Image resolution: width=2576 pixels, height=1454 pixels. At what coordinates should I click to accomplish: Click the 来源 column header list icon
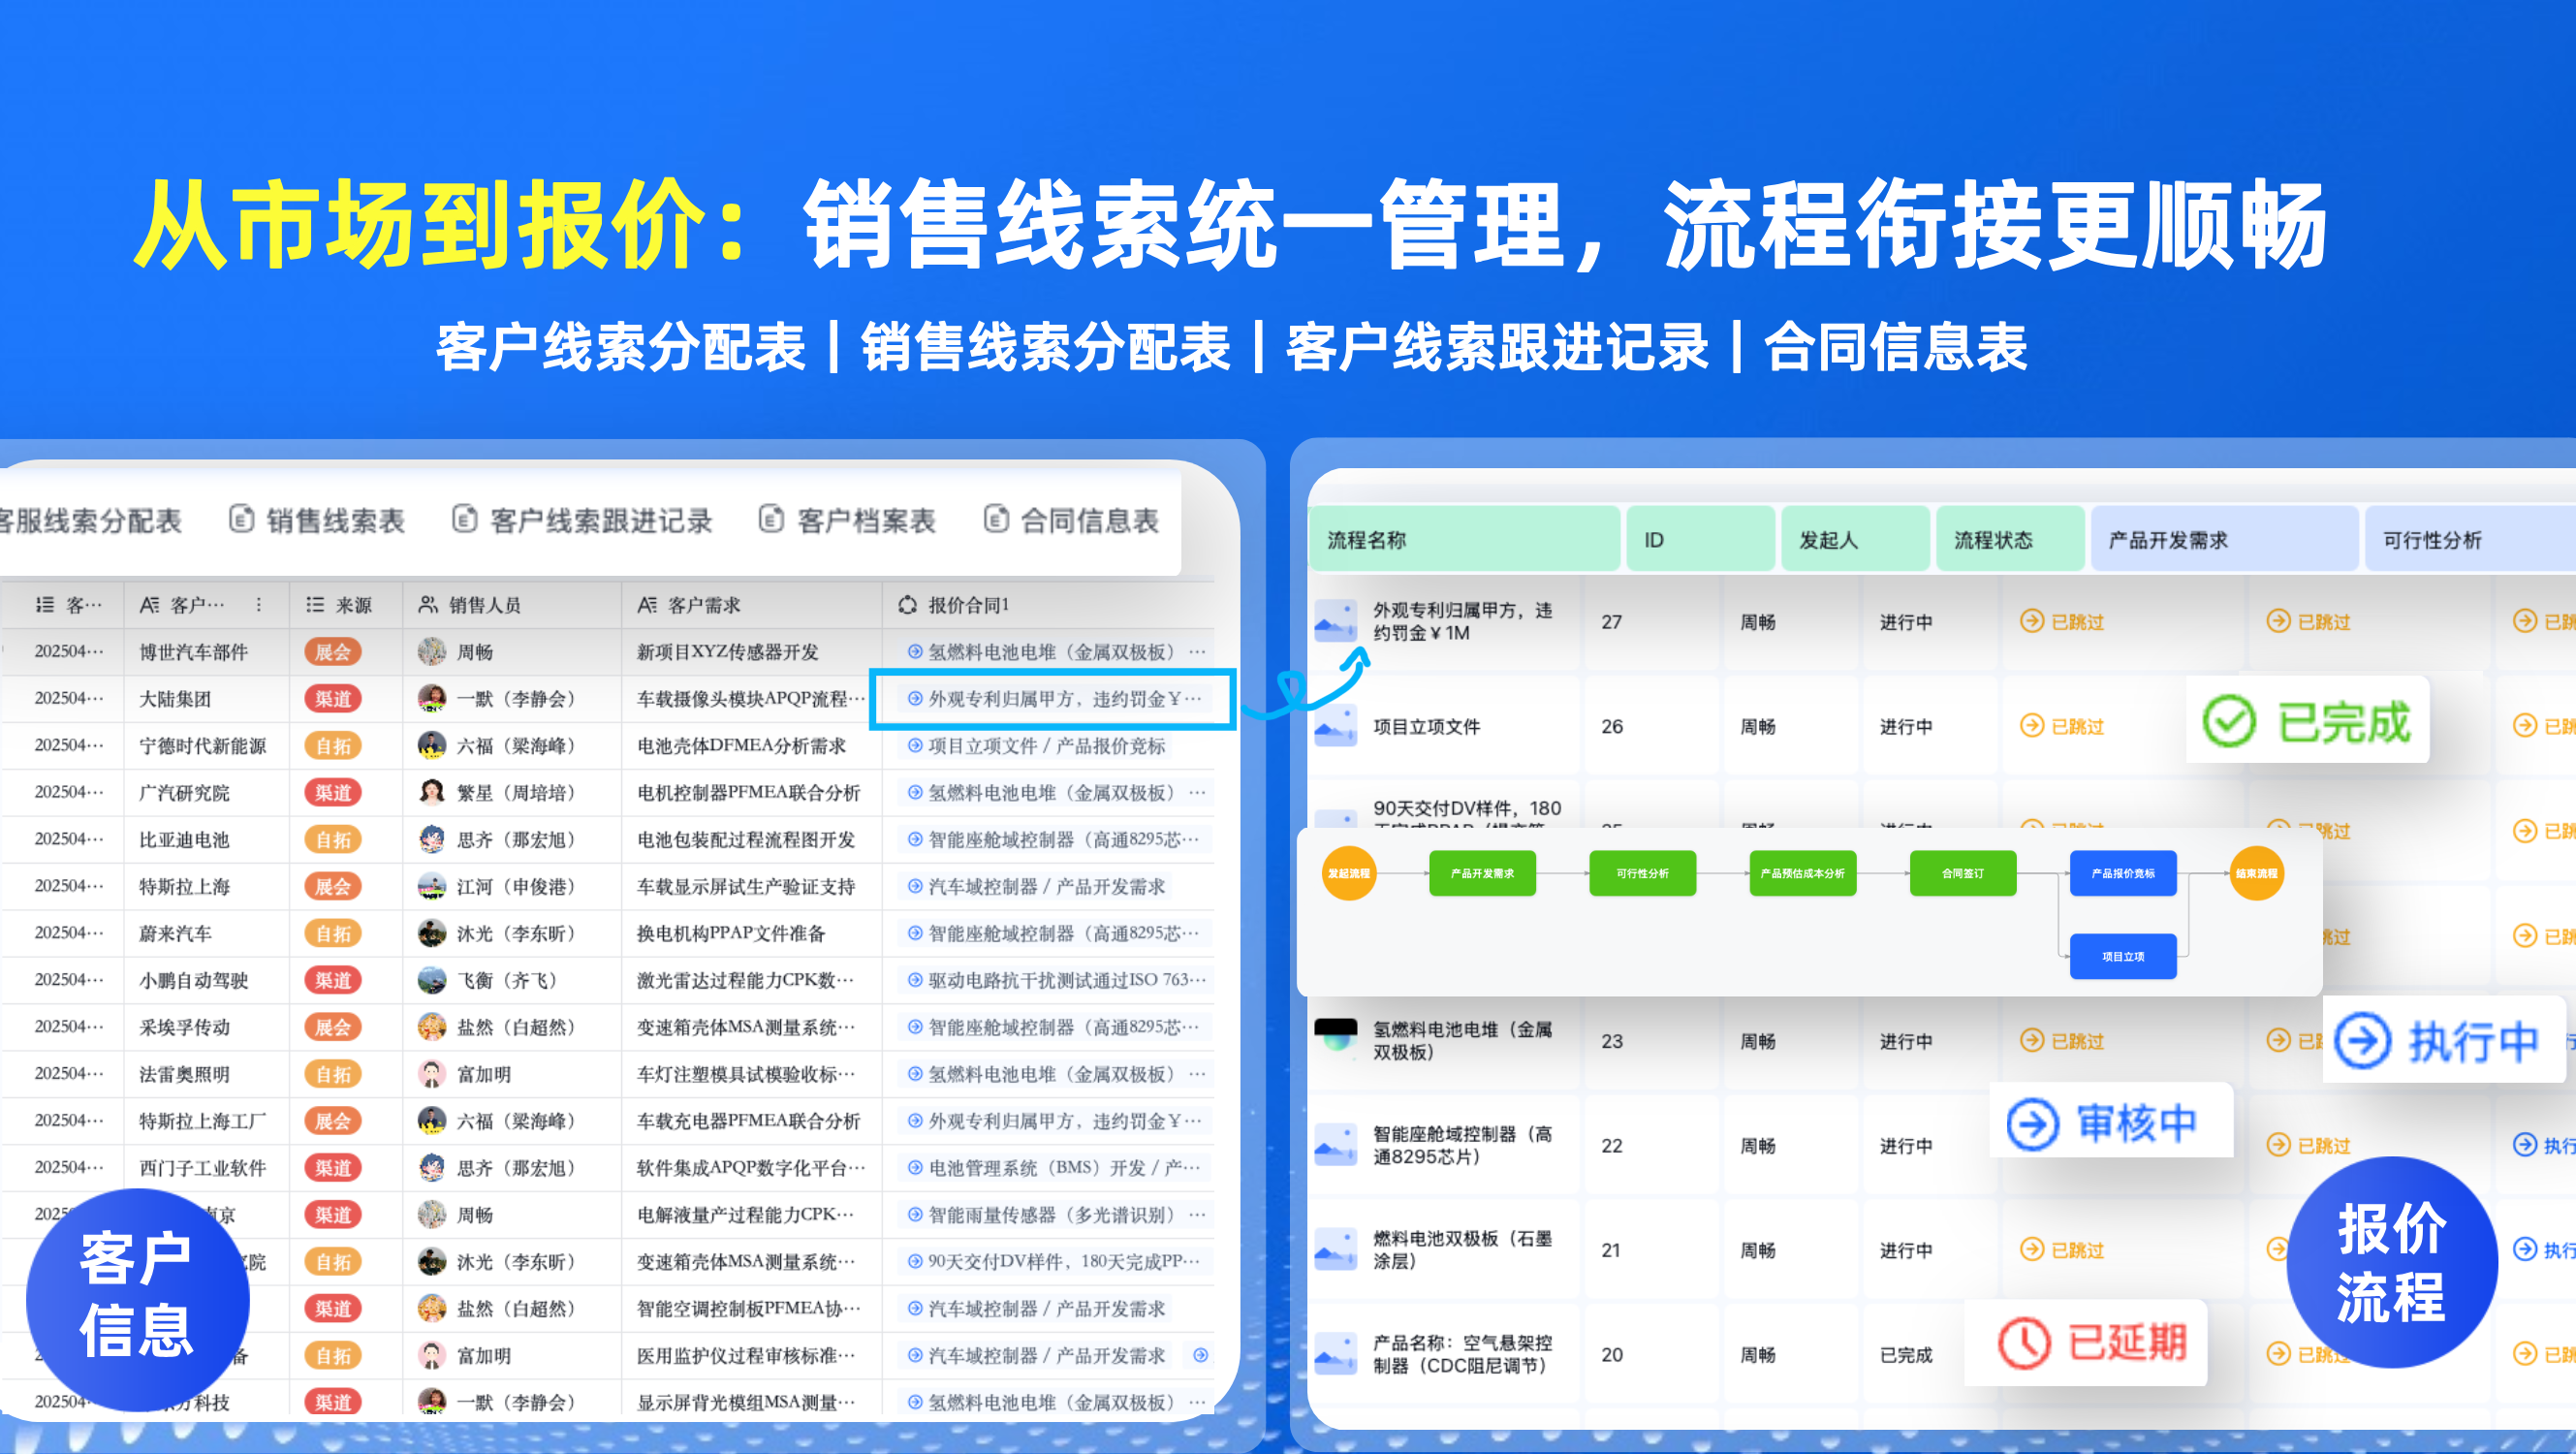[315, 605]
